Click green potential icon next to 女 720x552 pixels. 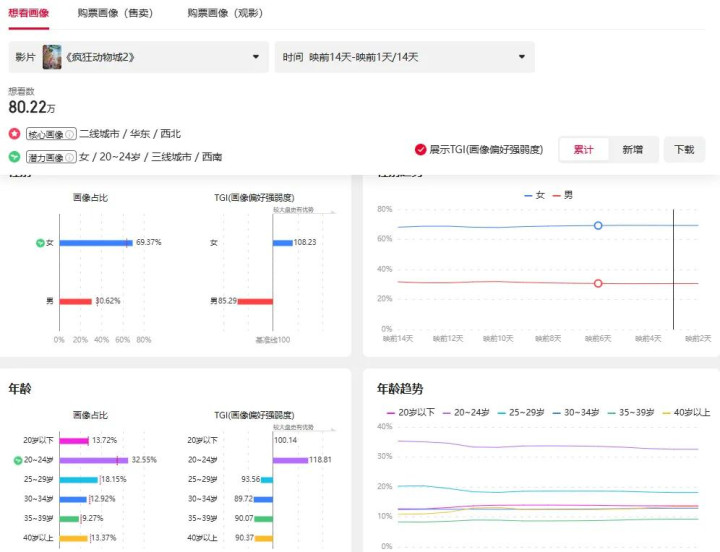click(40, 242)
